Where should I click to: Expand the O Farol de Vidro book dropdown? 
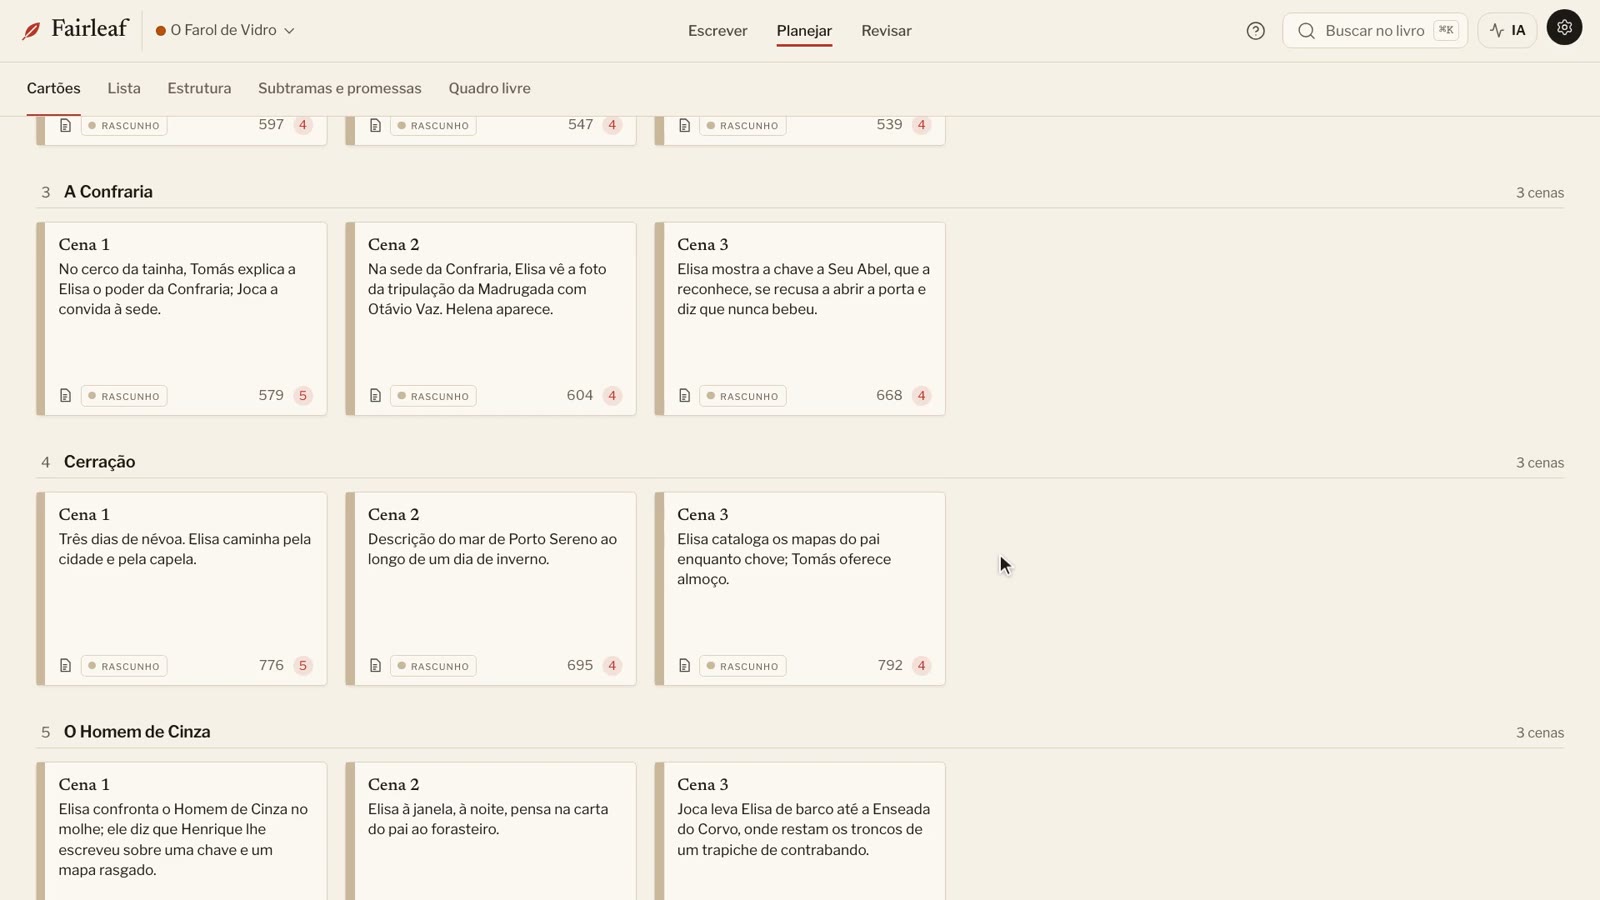[225, 31]
